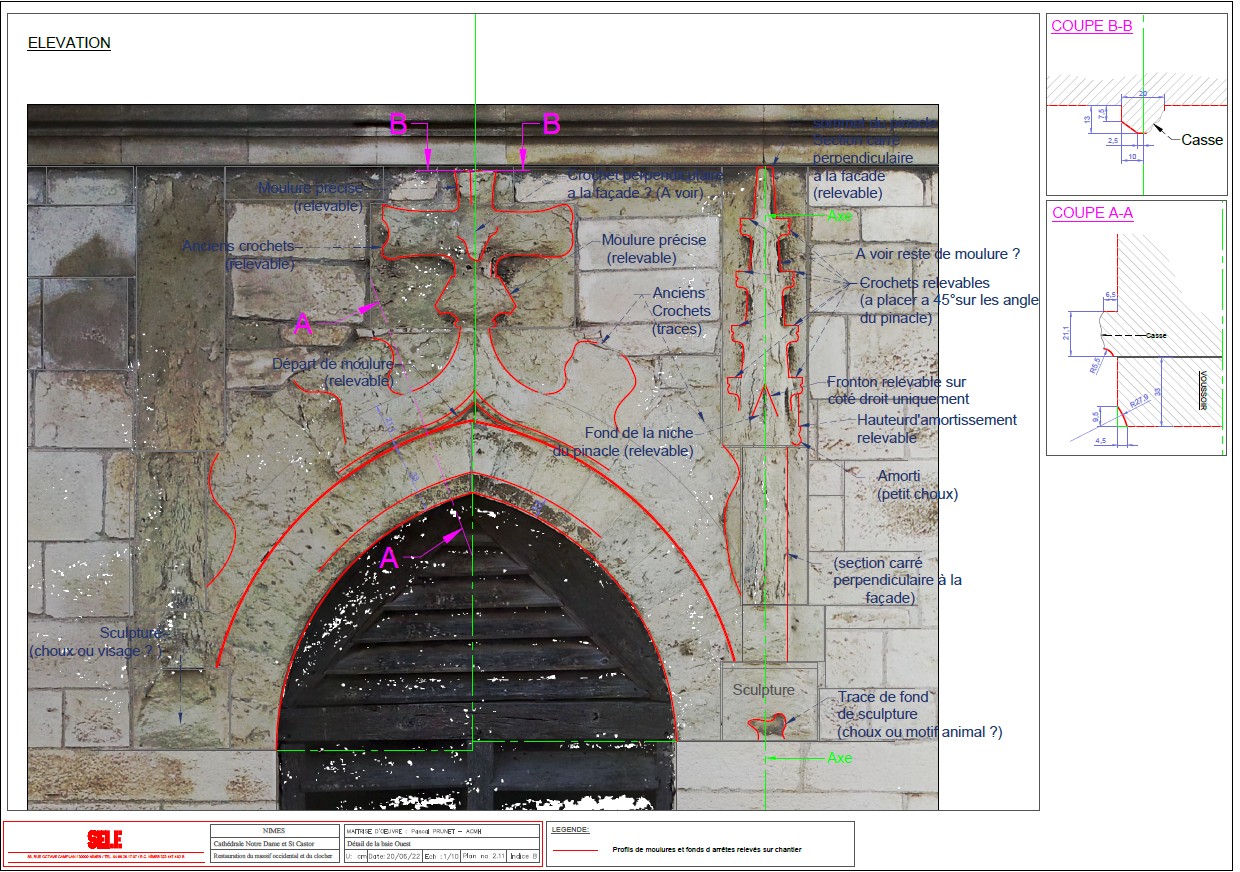Select the VOUSSOIR label in Coupe A-A
Image resolution: width=1240 pixels, height=872 pixels.
(x=1204, y=391)
